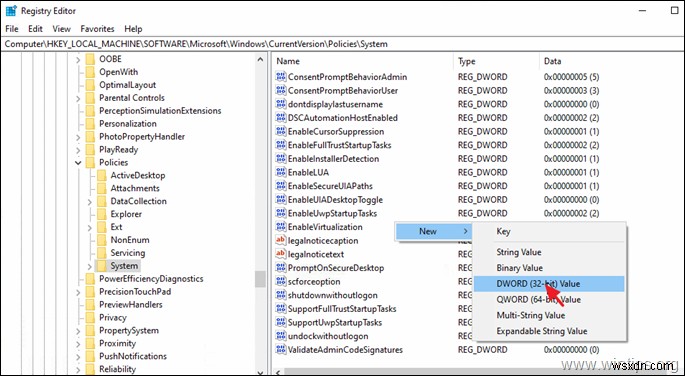Select the SupportUwpStartupTasks value icon
The height and width of the screenshot is (376, 685).
point(280,322)
